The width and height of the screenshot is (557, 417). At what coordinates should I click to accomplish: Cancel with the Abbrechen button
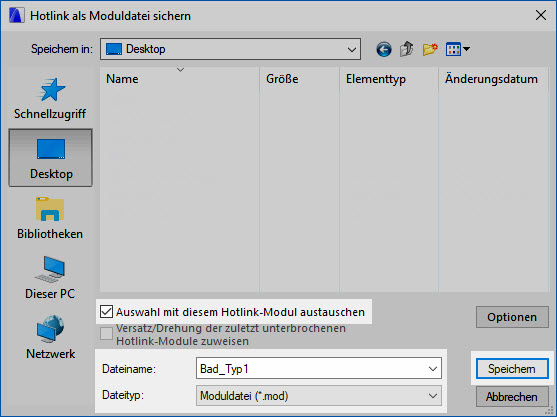coord(512,396)
